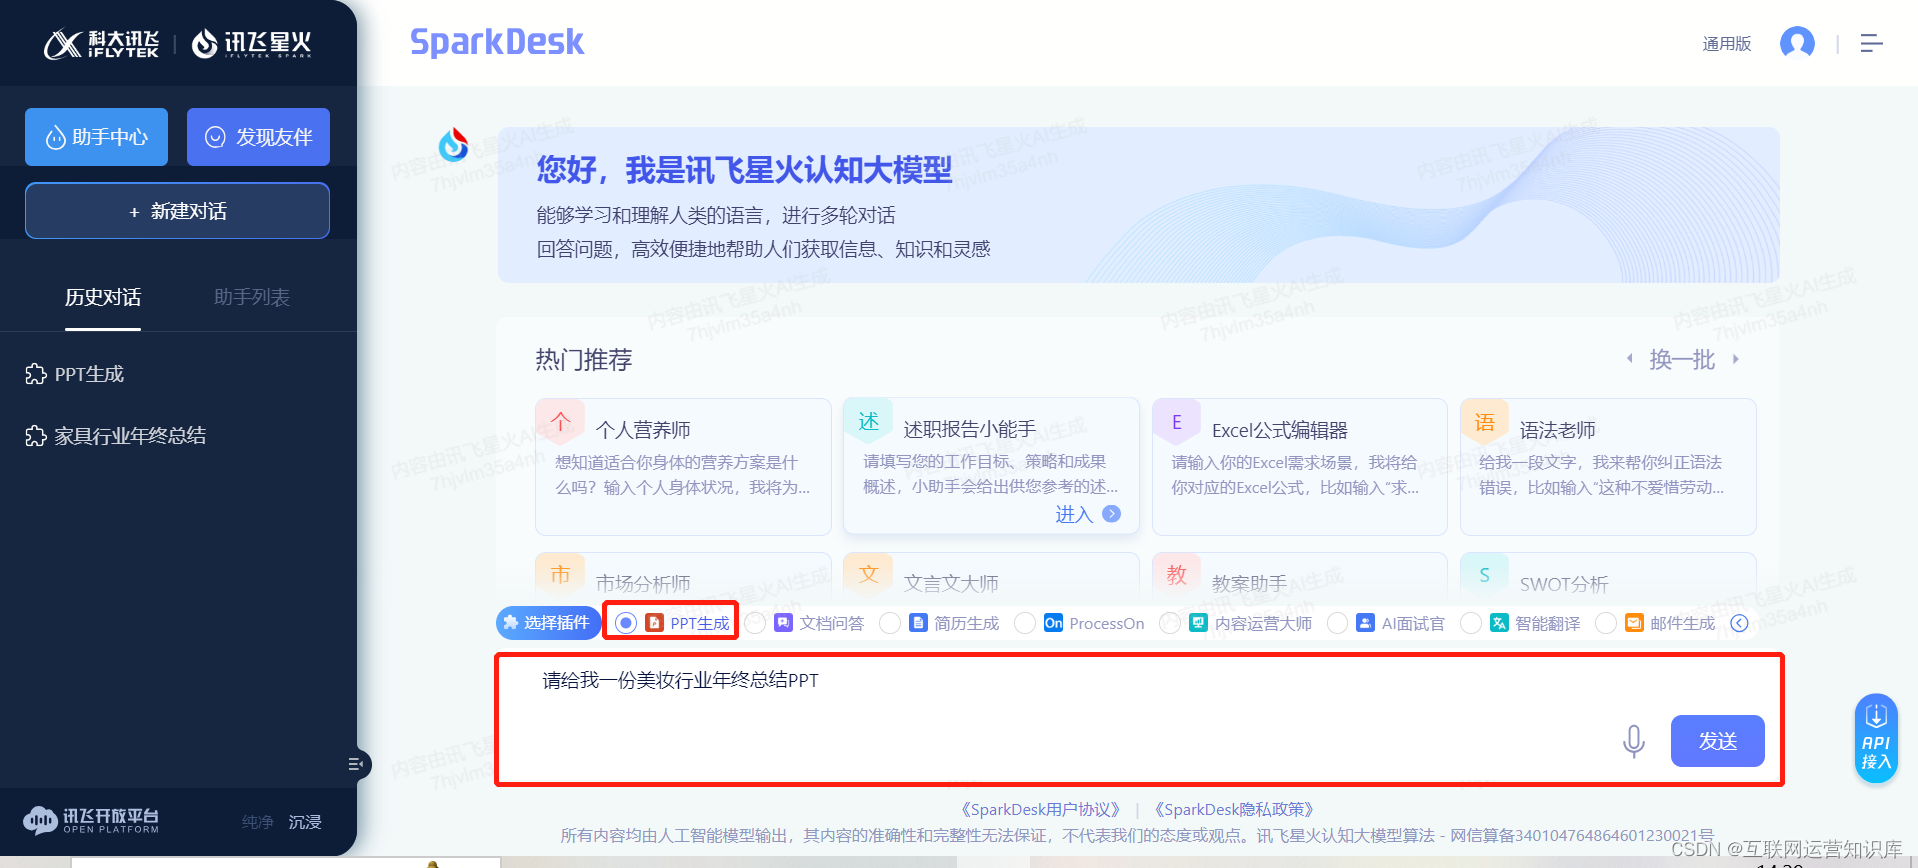1918x868 pixels.
Task: Click the 讯飞开放平台 logo at bottom
Action: [x=91, y=821]
